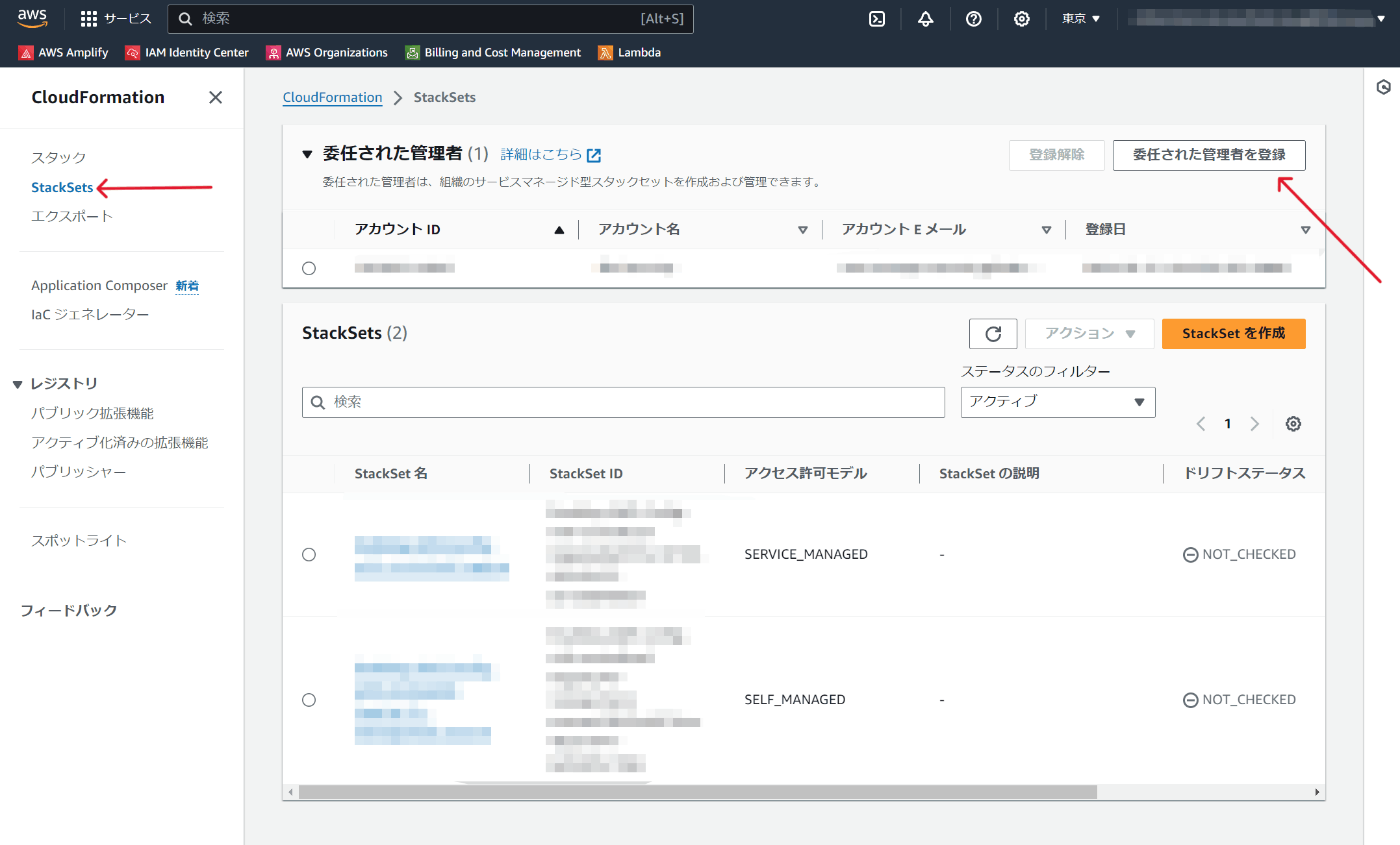Click the AWS logo home icon
This screenshot has height=845, width=1400.
point(32,18)
